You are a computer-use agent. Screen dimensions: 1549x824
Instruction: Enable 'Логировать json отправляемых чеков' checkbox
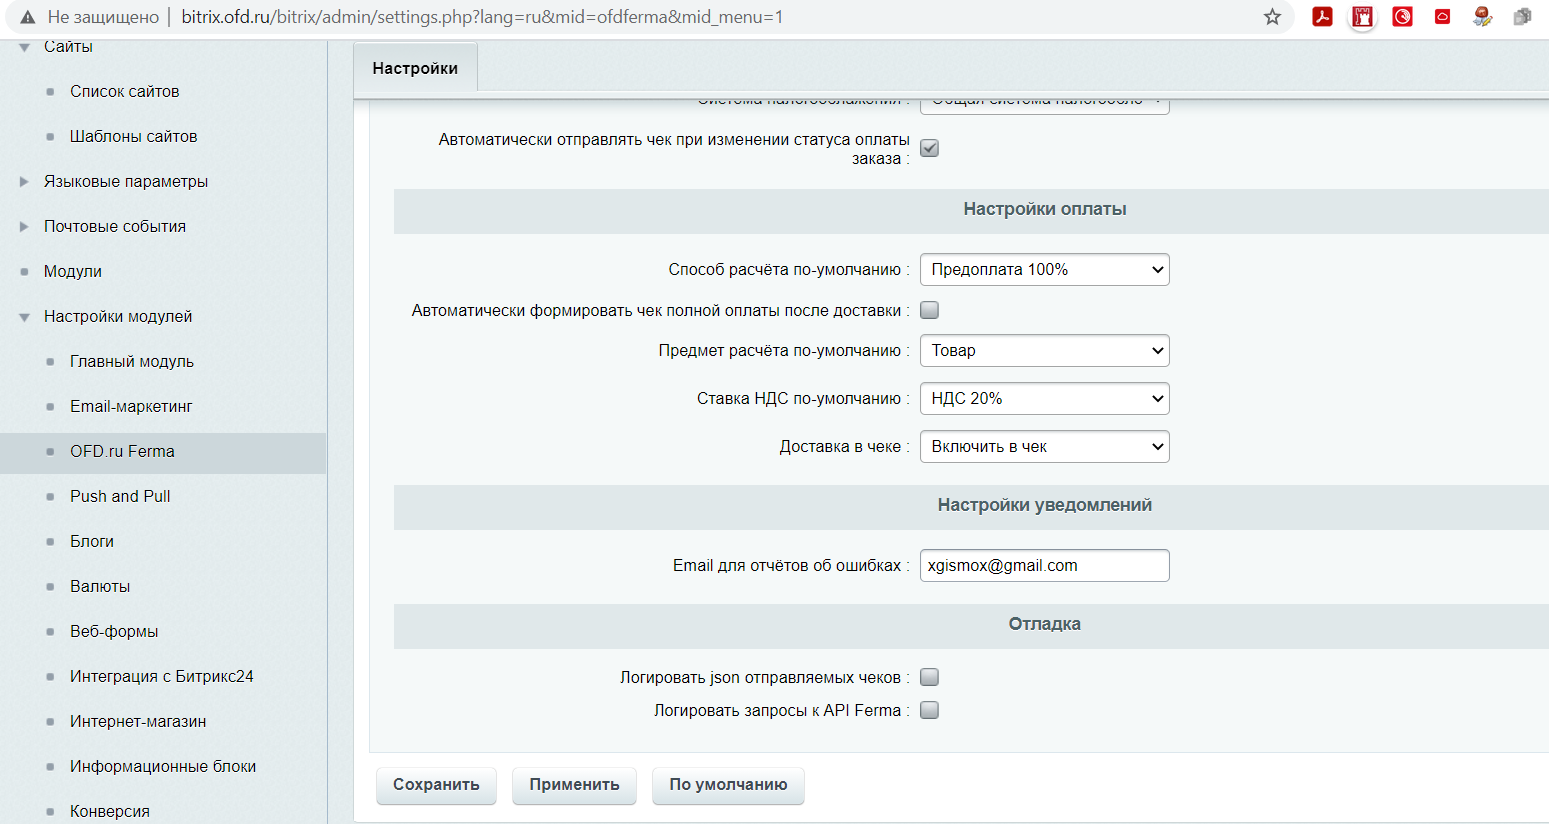(929, 677)
